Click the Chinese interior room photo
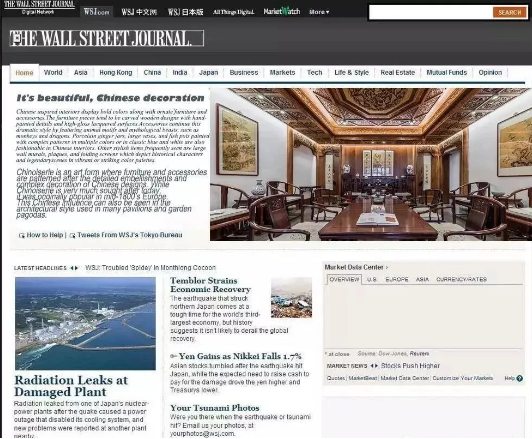Viewport: 532px width, 439px height. tap(371, 164)
